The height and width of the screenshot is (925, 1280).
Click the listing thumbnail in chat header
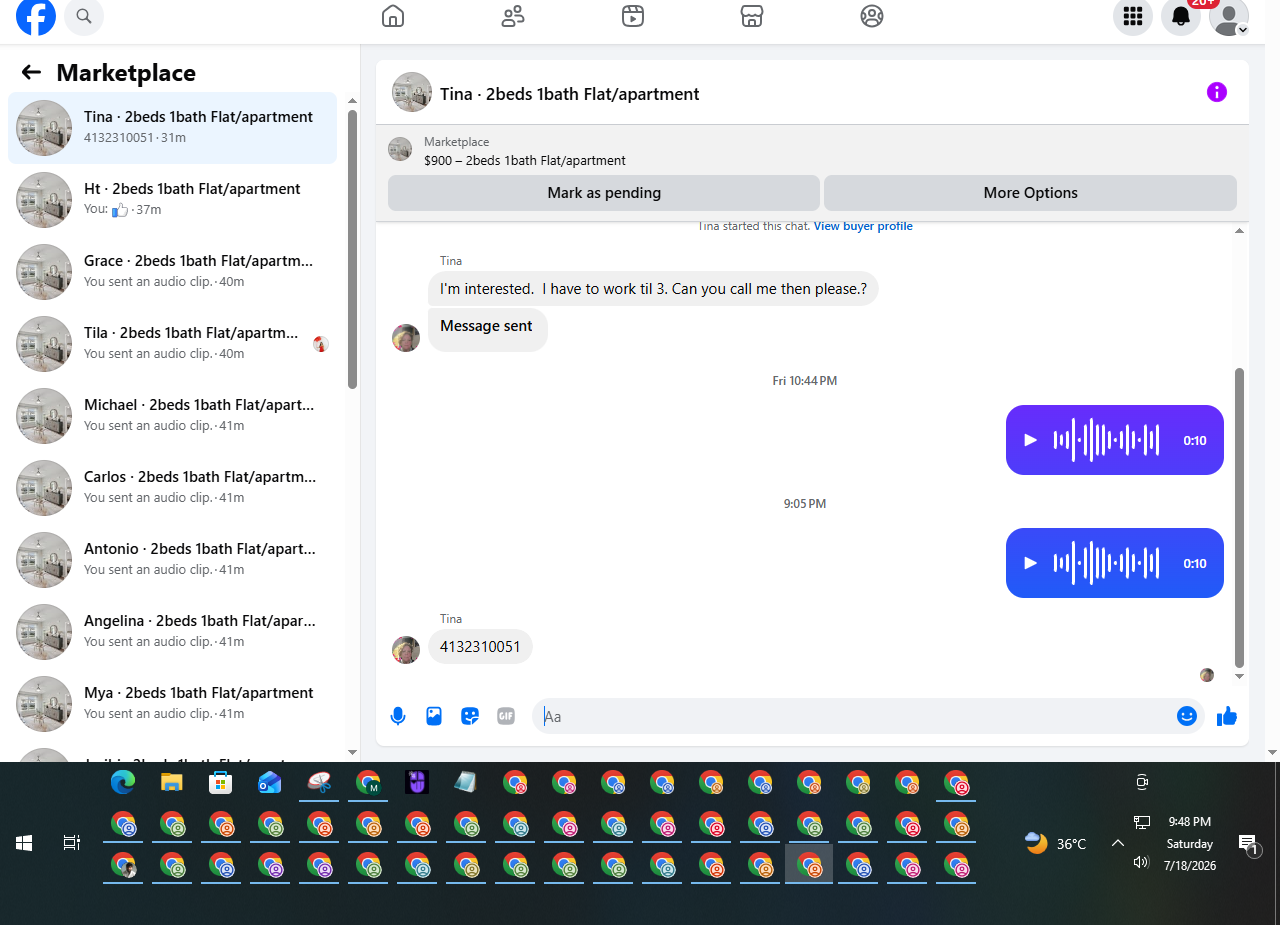[x=412, y=92]
